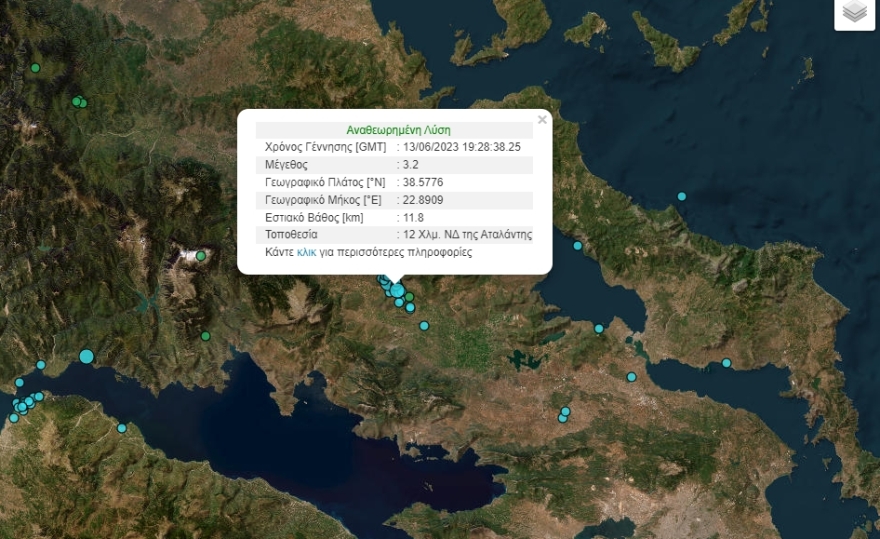
Task: Close the earthquake info popup
Action: point(542,120)
